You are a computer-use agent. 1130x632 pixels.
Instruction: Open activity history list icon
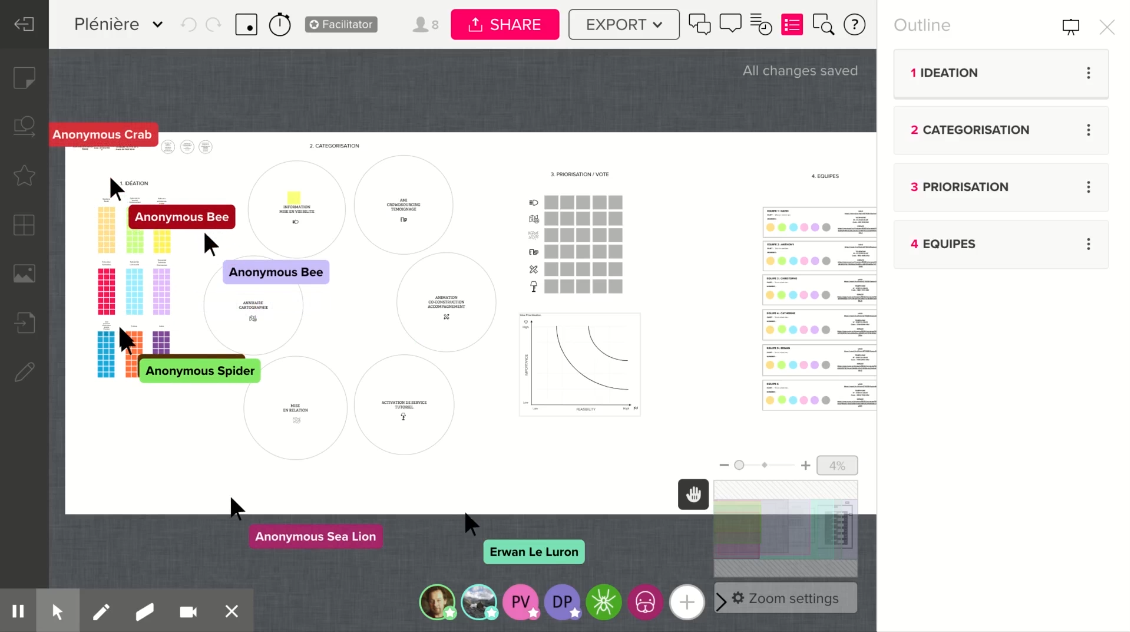[761, 25]
